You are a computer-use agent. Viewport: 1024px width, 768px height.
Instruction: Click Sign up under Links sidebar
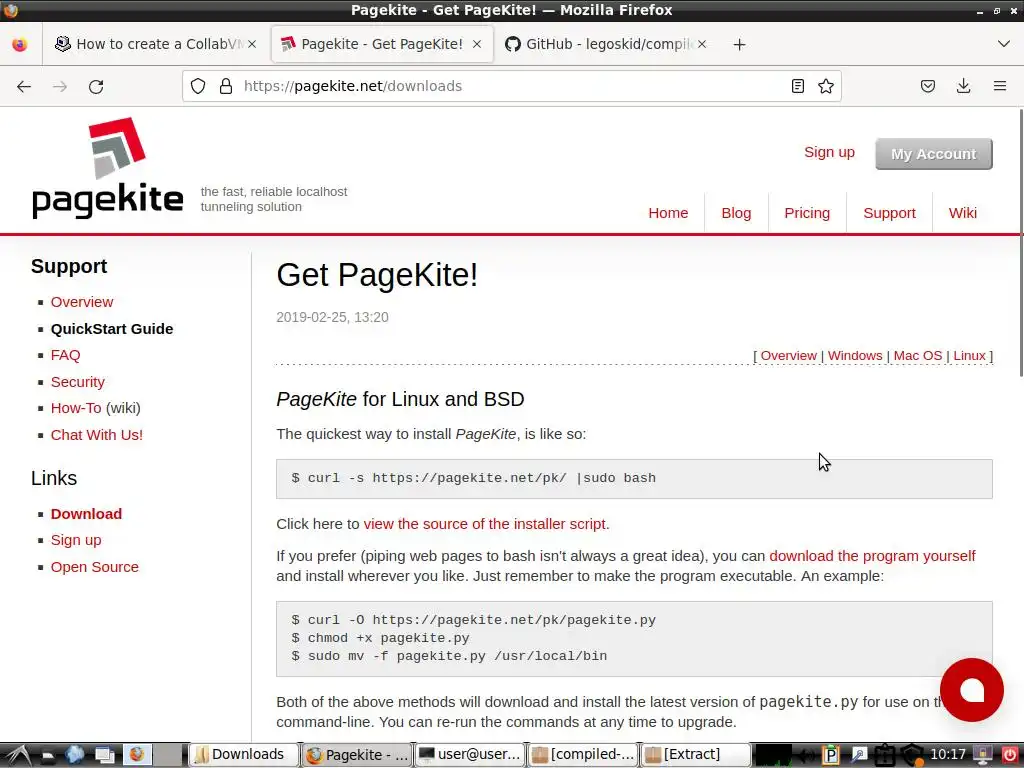tap(76, 540)
